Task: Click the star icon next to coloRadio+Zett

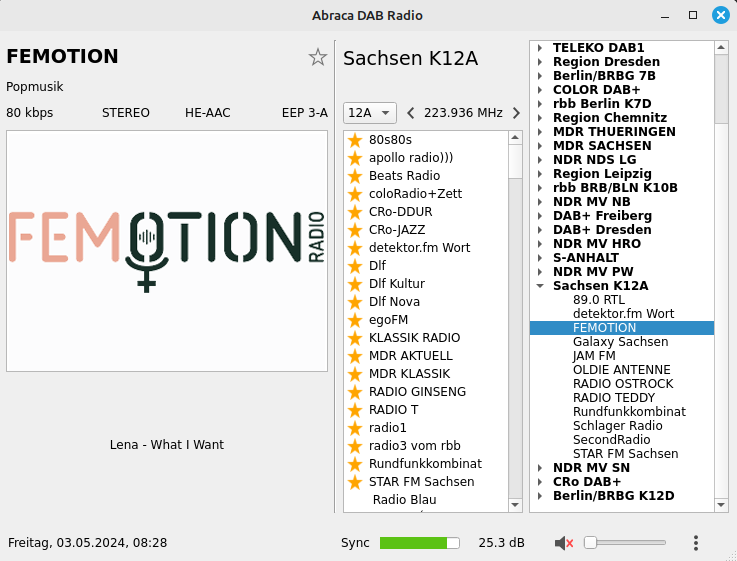Action: click(355, 194)
